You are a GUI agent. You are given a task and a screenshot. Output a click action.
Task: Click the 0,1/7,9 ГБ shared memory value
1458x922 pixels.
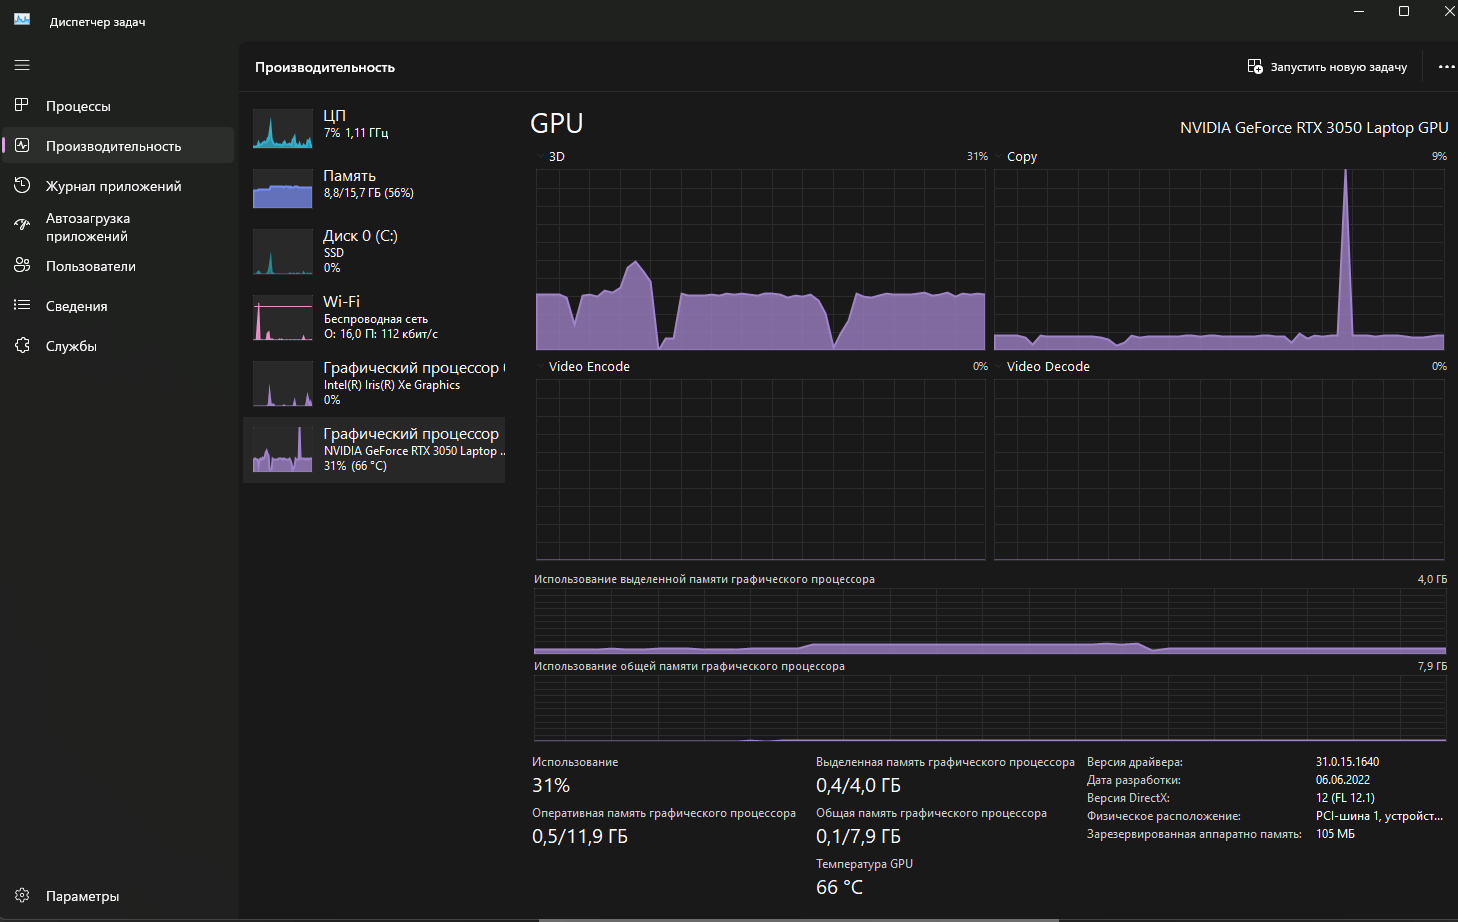point(858,837)
